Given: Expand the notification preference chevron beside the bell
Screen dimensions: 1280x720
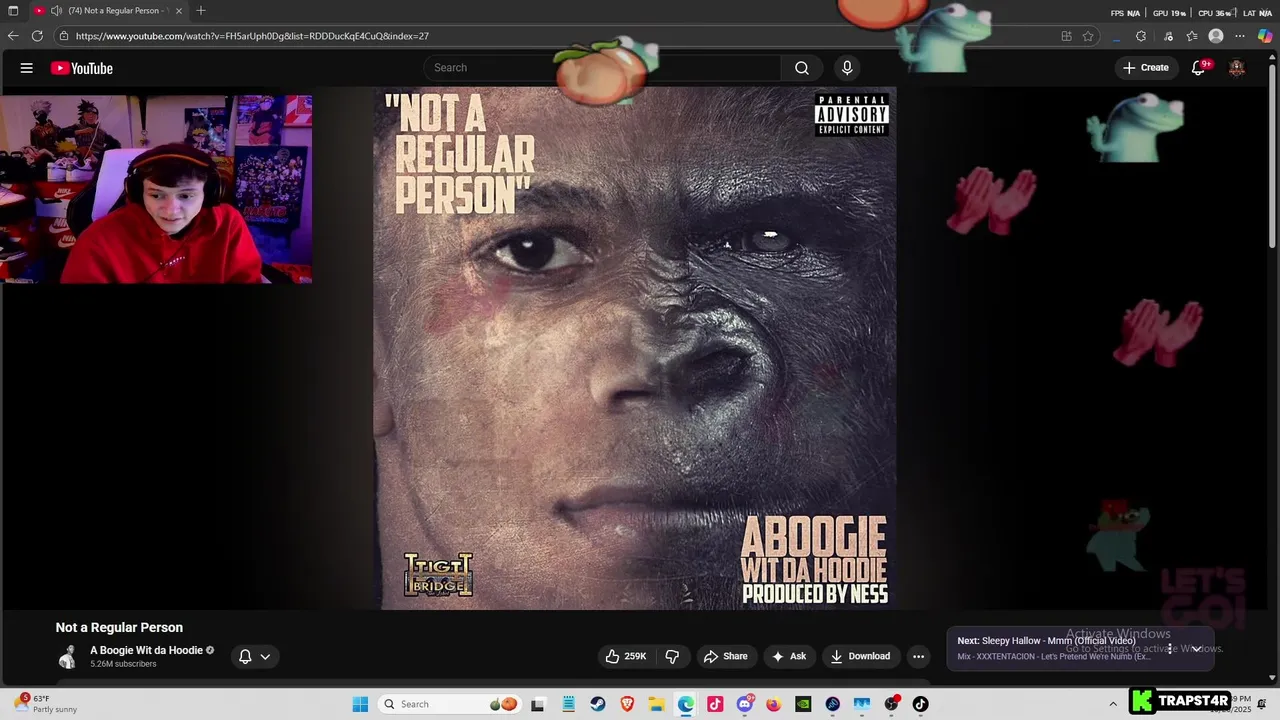Looking at the screenshot, I should (x=265, y=657).
